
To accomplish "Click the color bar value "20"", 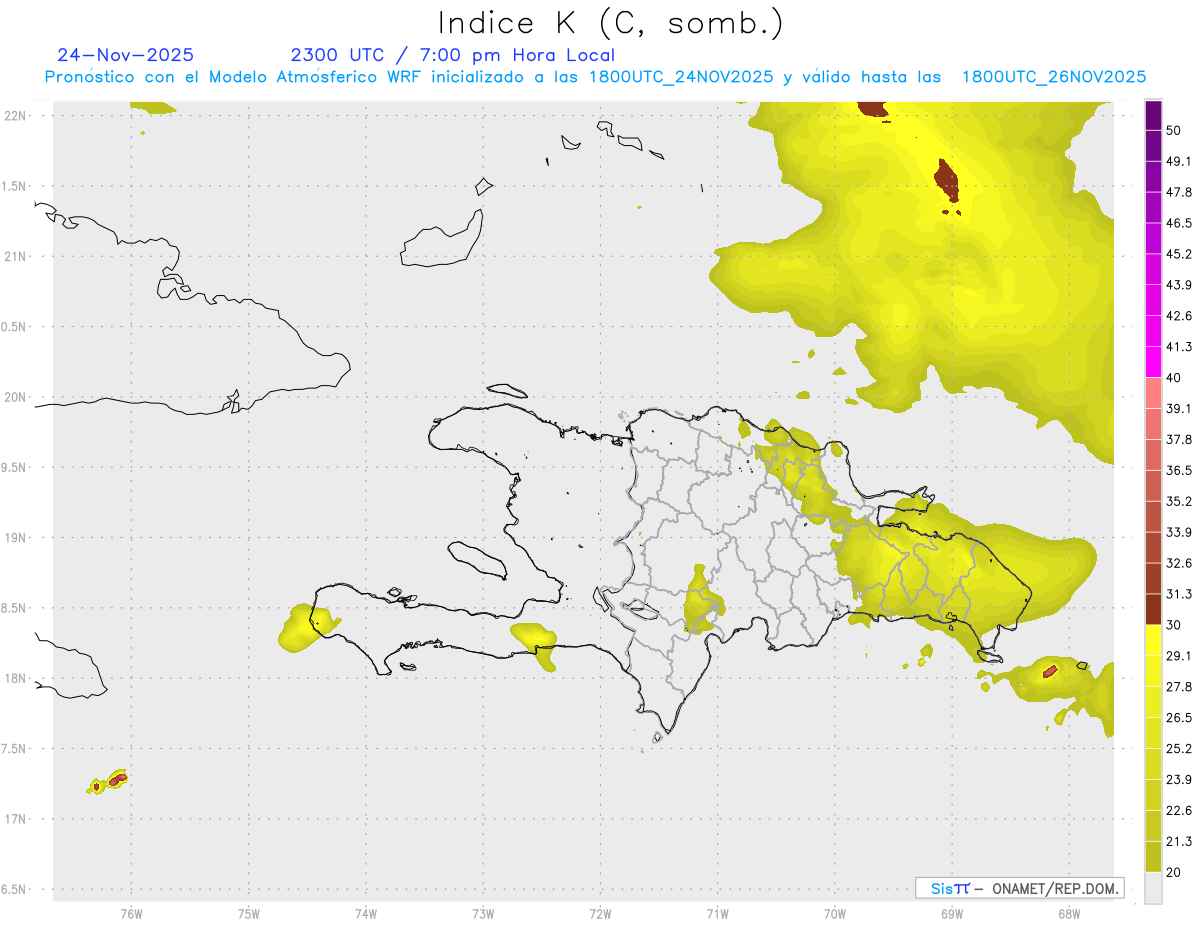I will click(1174, 872).
